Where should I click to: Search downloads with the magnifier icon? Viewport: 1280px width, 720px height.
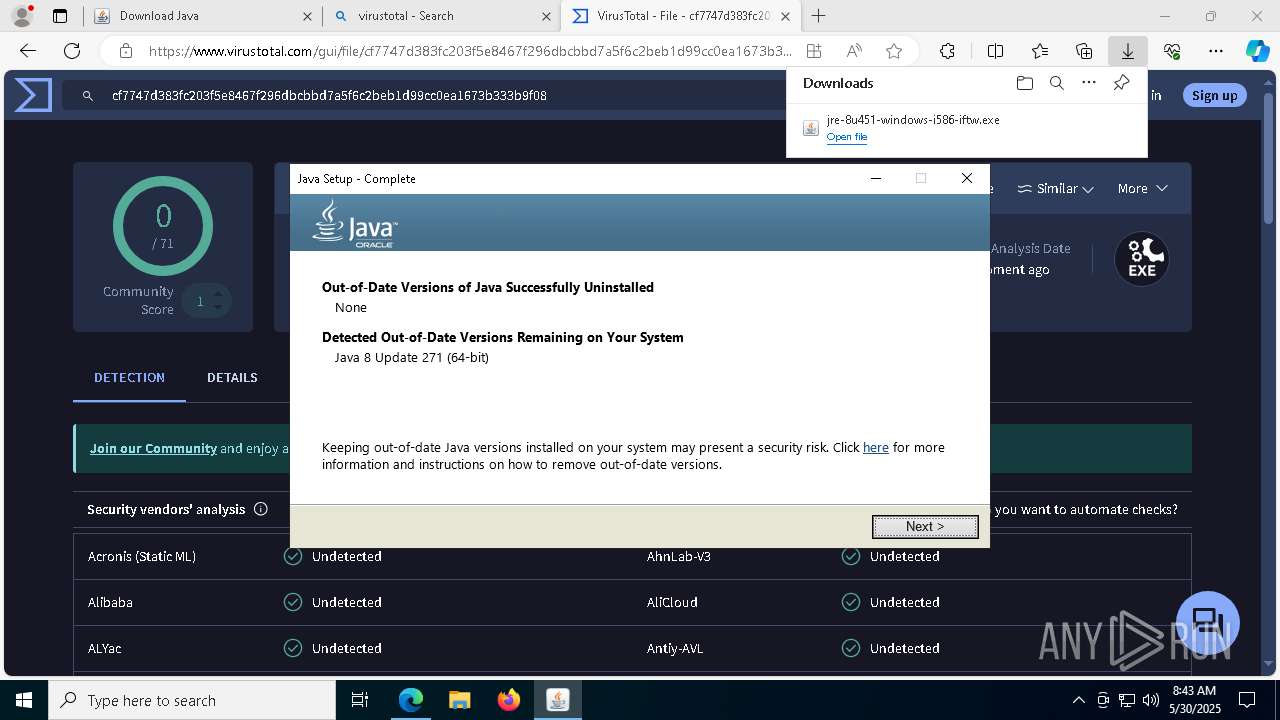coord(1056,83)
